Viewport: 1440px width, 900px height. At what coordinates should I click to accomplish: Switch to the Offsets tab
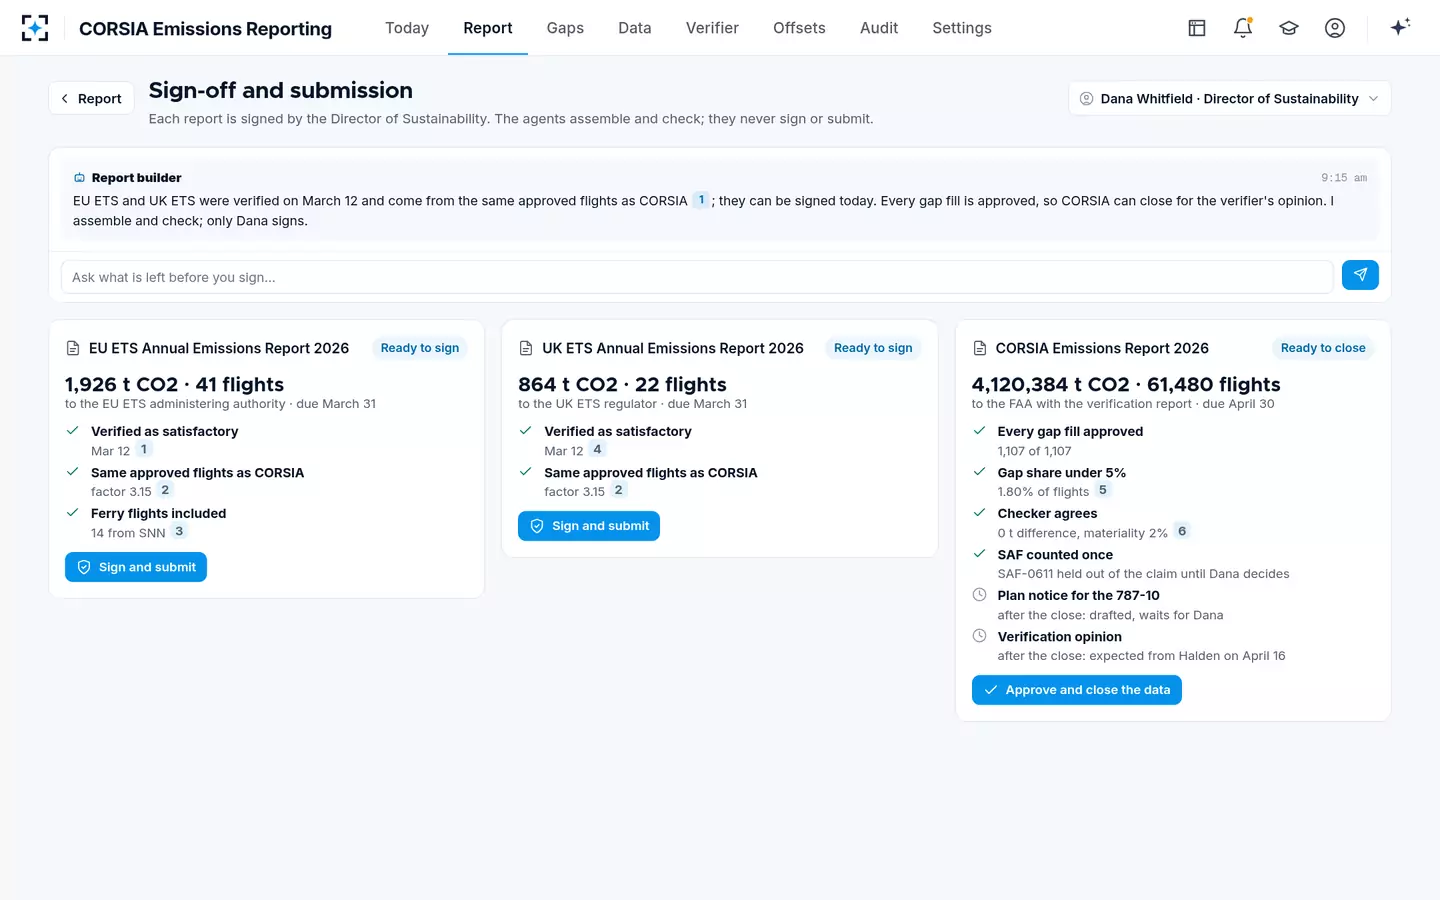799,28
